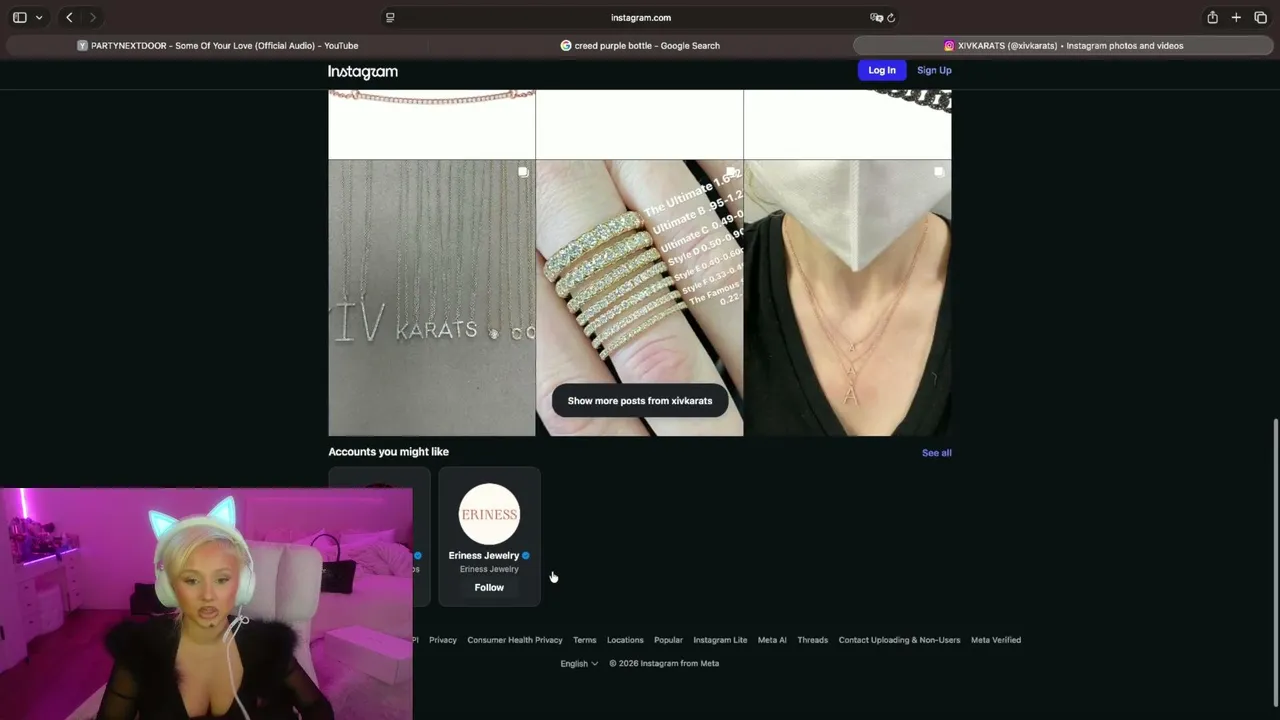Click the "© 2026 Instagram from Meta" text
Image resolution: width=1280 pixels, height=720 pixels.
pos(664,663)
